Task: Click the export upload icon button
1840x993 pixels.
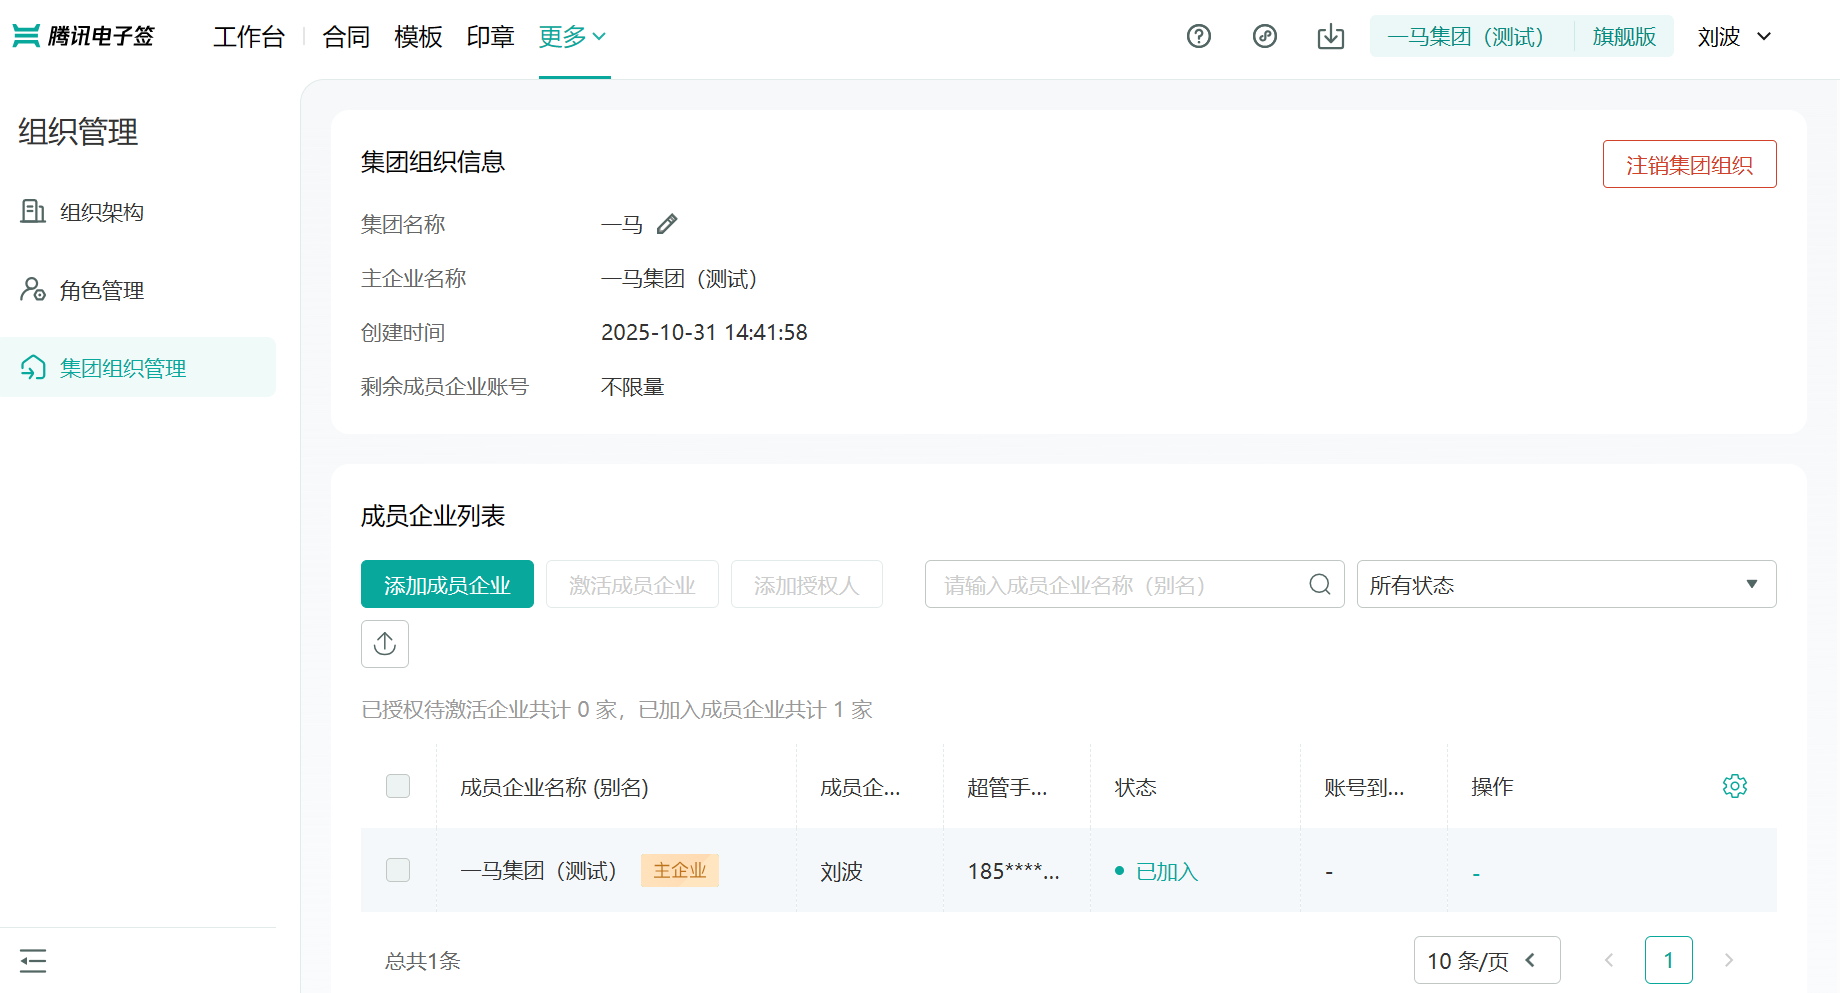Action: 385,644
